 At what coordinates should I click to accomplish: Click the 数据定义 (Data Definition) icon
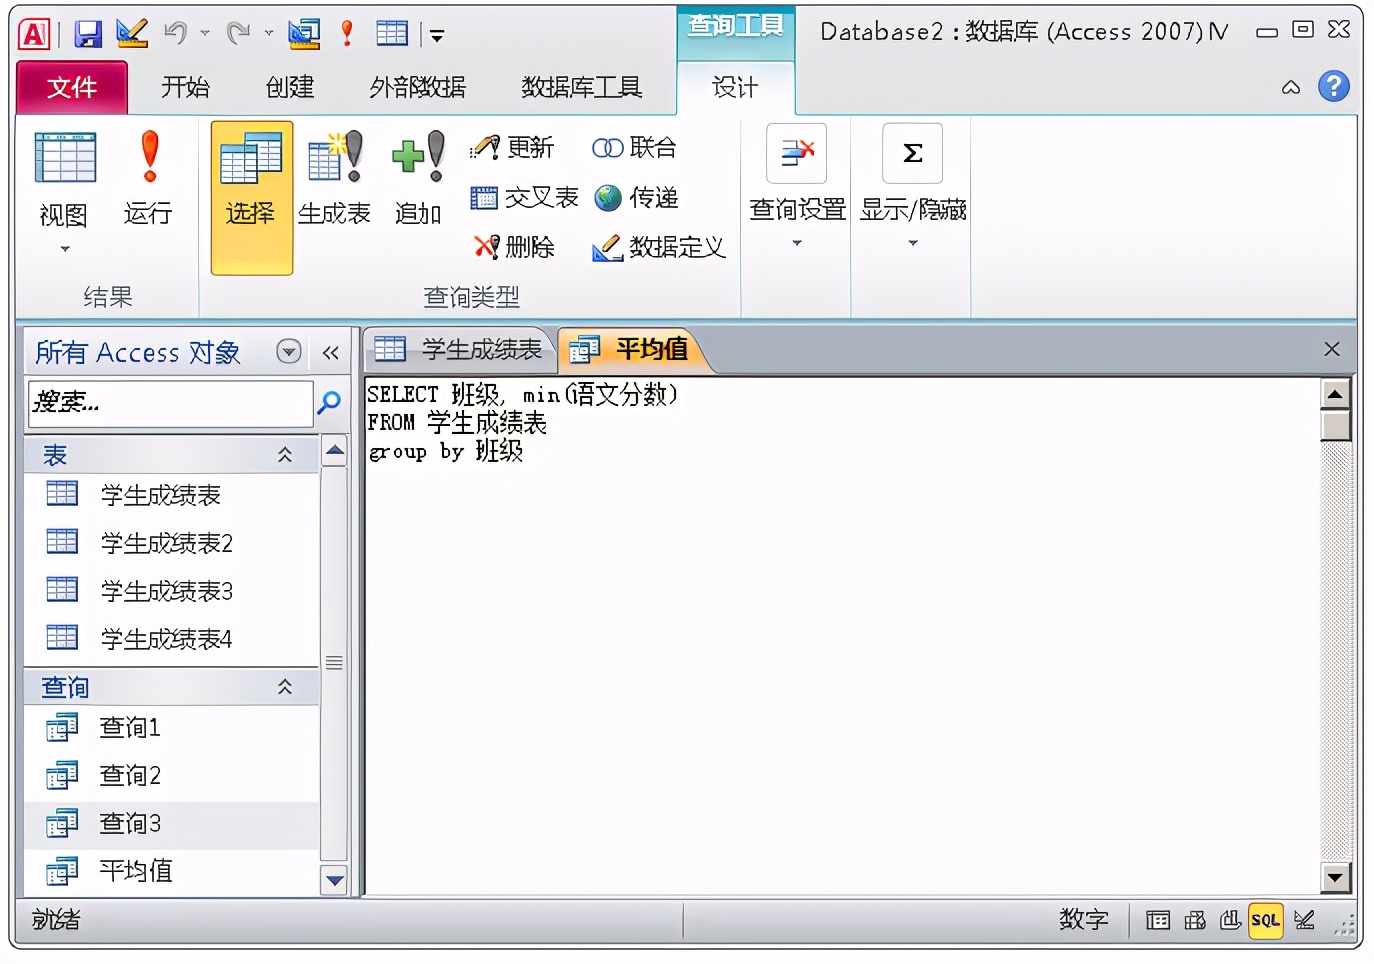click(x=657, y=247)
